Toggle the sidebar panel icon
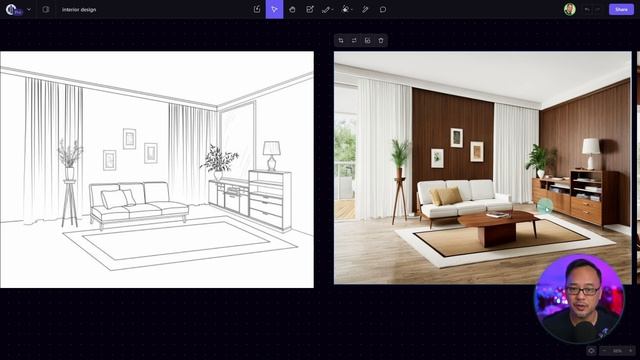Image resolution: width=640 pixels, height=360 pixels. pyautogui.click(x=46, y=9)
